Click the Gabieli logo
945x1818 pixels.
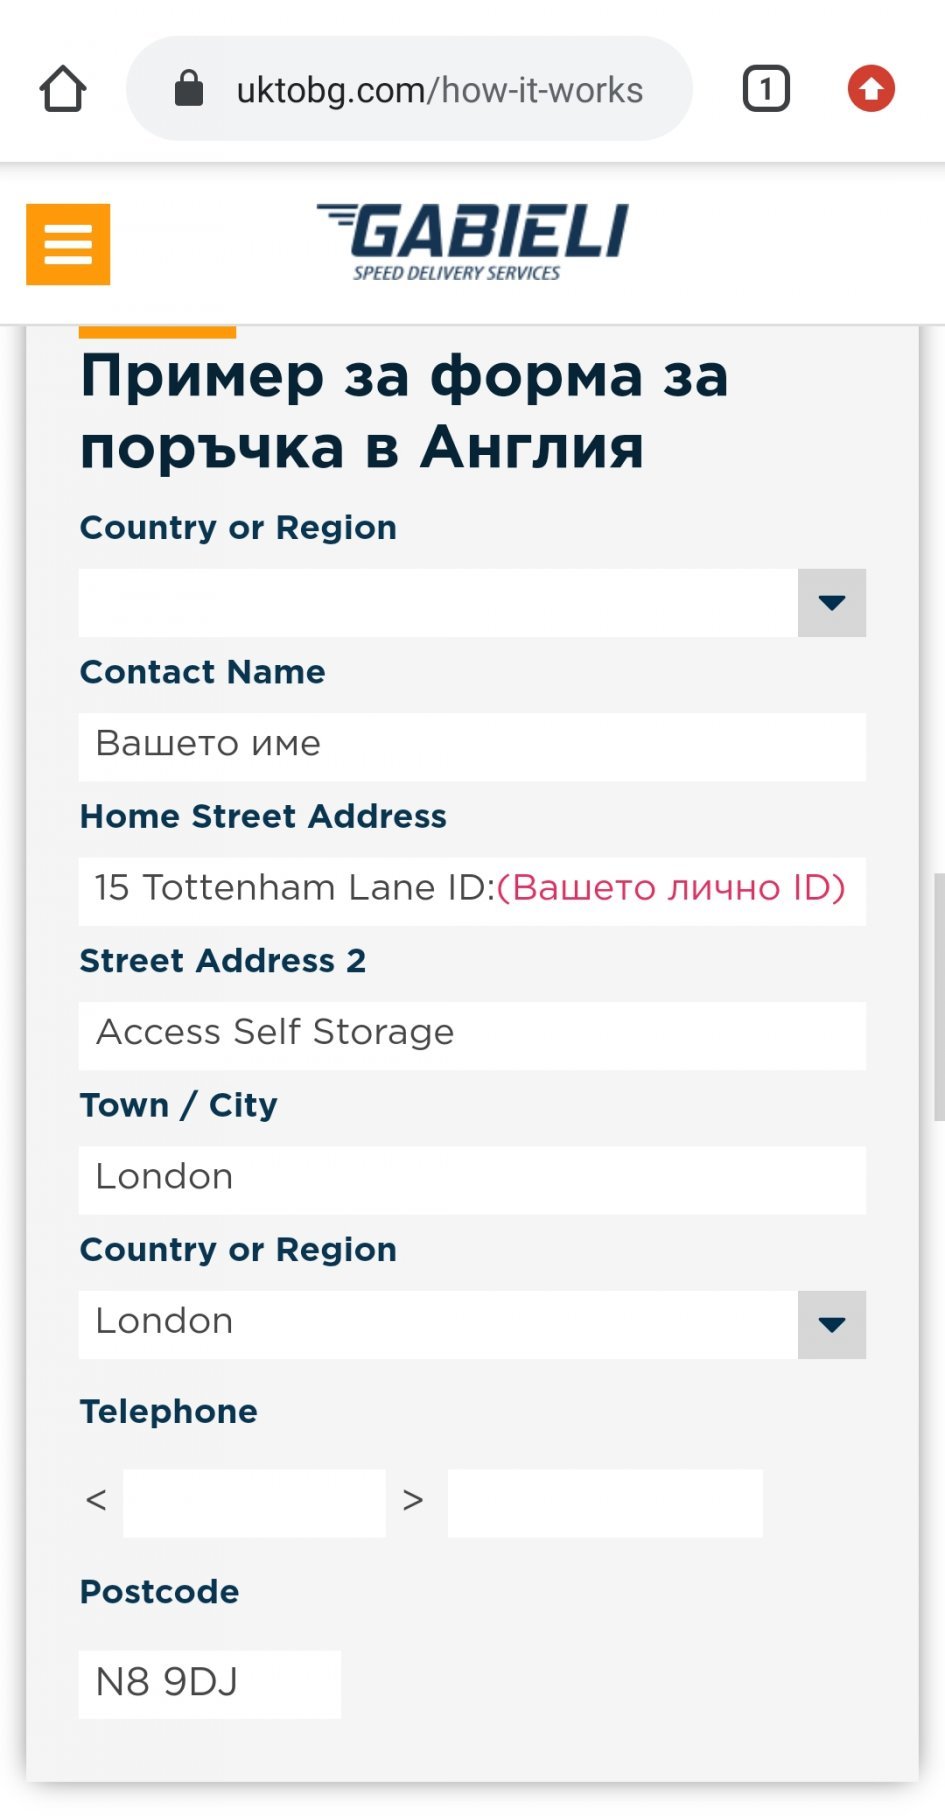(x=472, y=242)
